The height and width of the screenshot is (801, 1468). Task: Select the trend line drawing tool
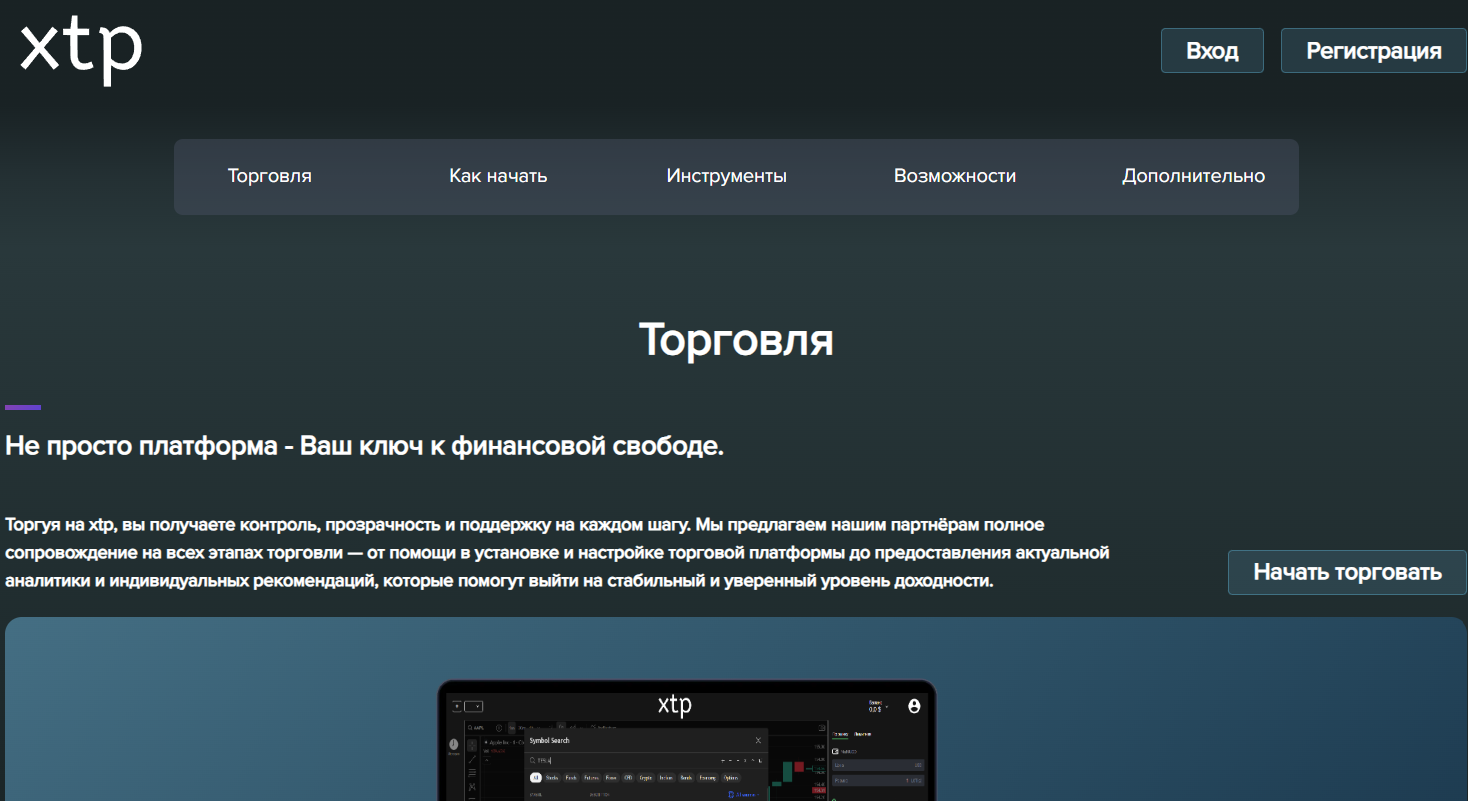[x=472, y=759]
